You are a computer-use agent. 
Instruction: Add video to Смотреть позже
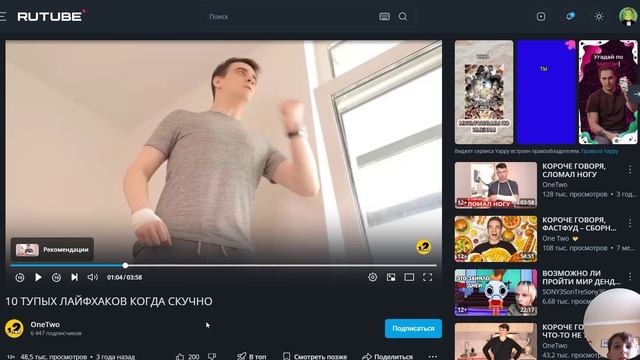(x=315, y=356)
